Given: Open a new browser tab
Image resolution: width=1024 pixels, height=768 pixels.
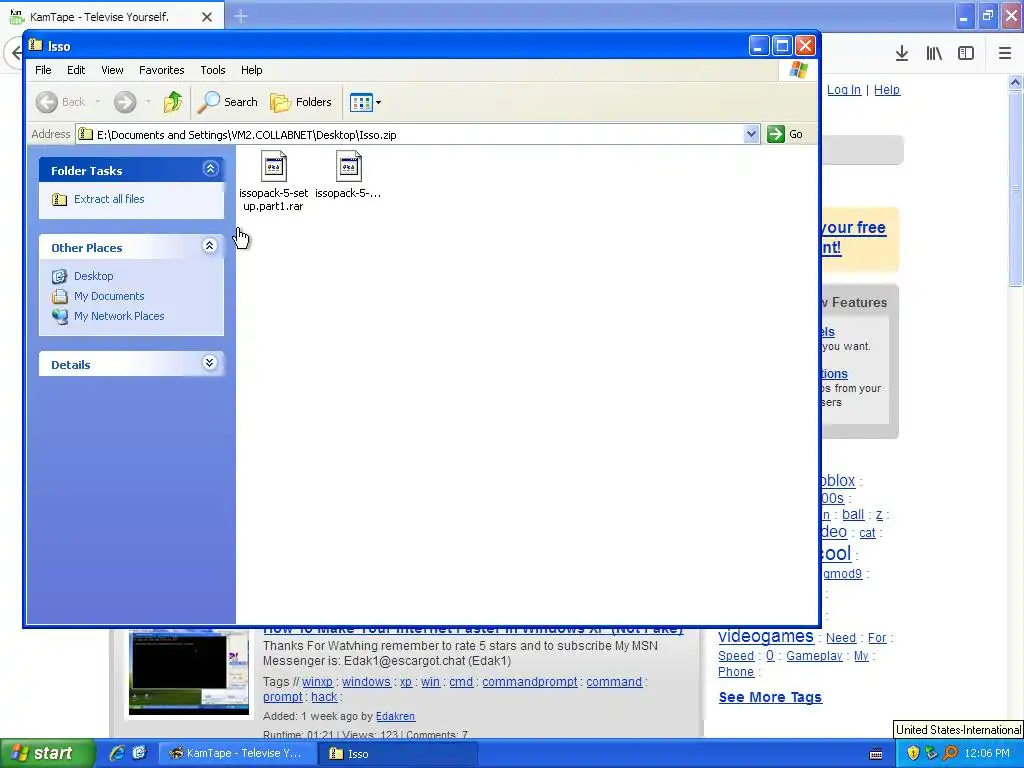Looking at the screenshot, I should (241, 16).
